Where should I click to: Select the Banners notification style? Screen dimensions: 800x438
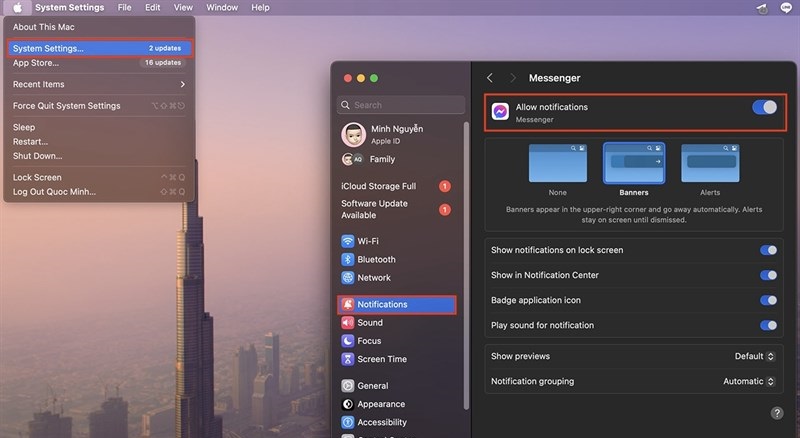pos(634,163)
